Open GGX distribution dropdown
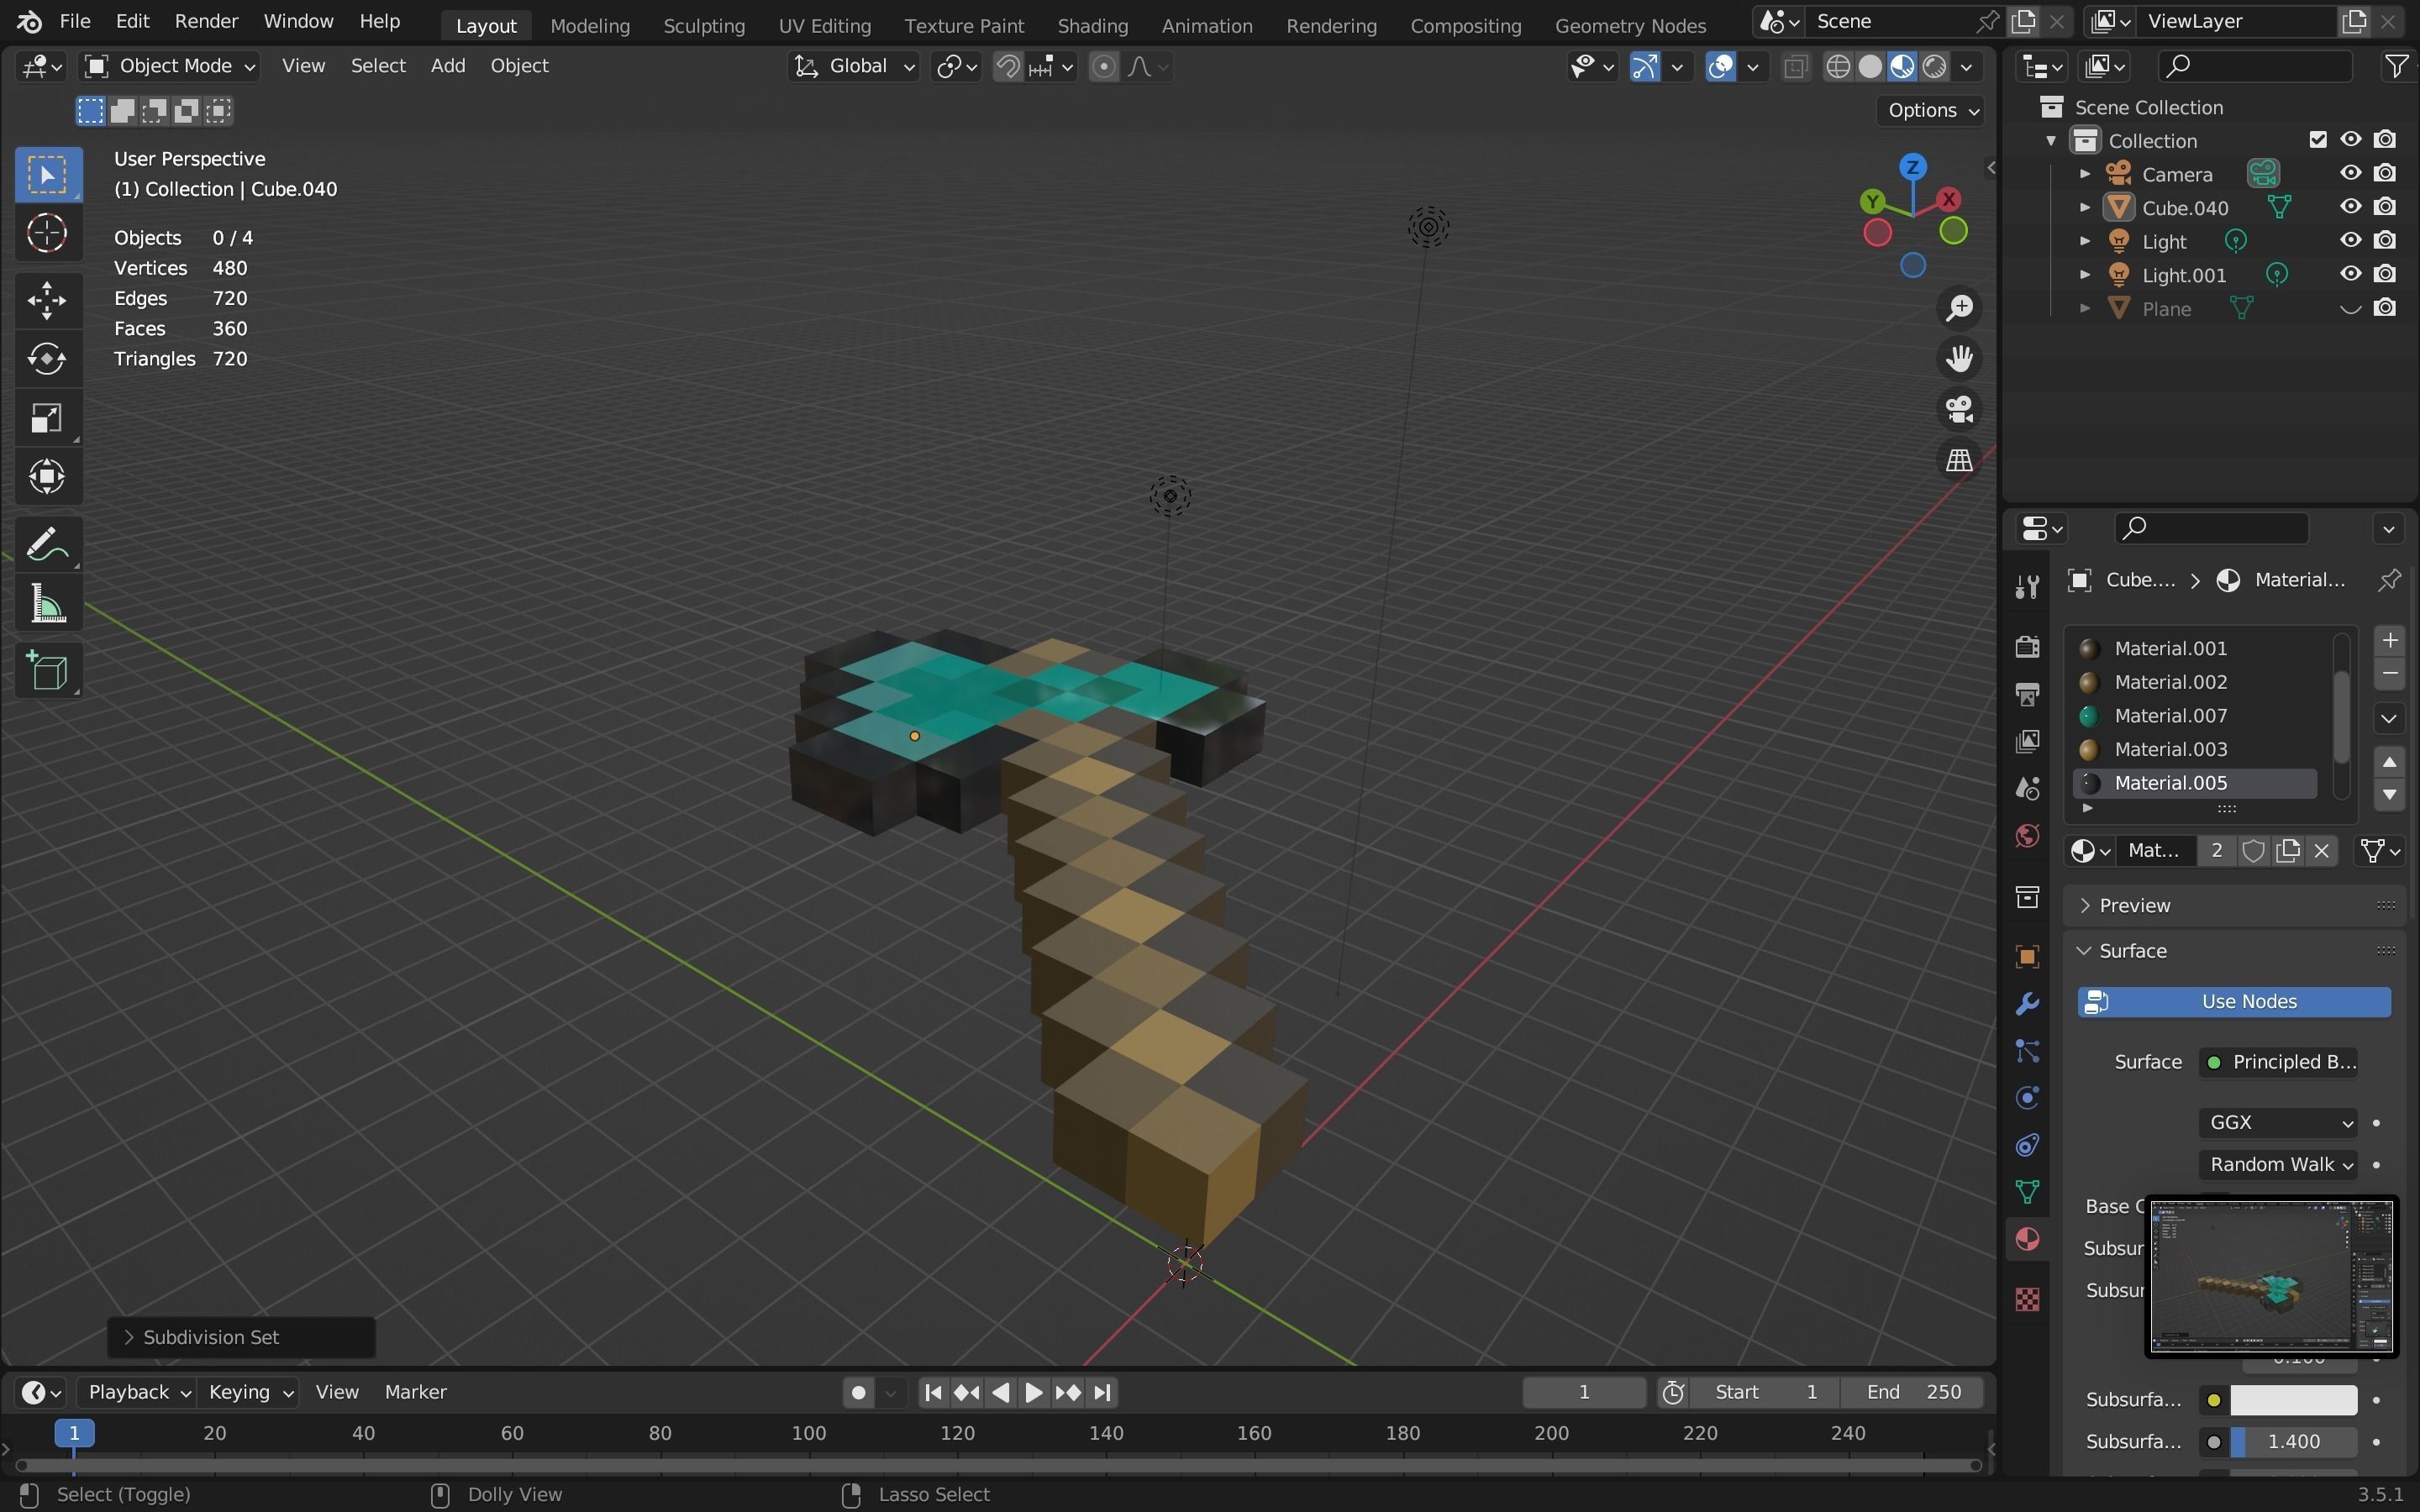The height and width of the screenshot is (1512, 2420). click(2278, 1123)
